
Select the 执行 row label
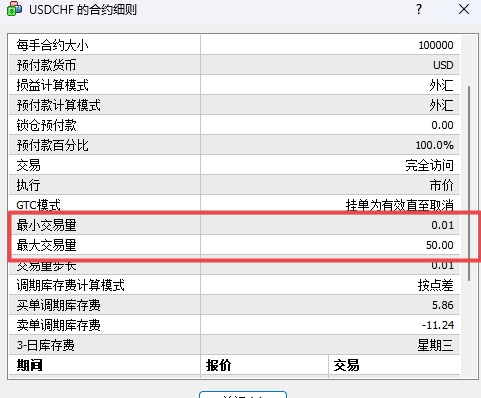click(x=28, y=185)
